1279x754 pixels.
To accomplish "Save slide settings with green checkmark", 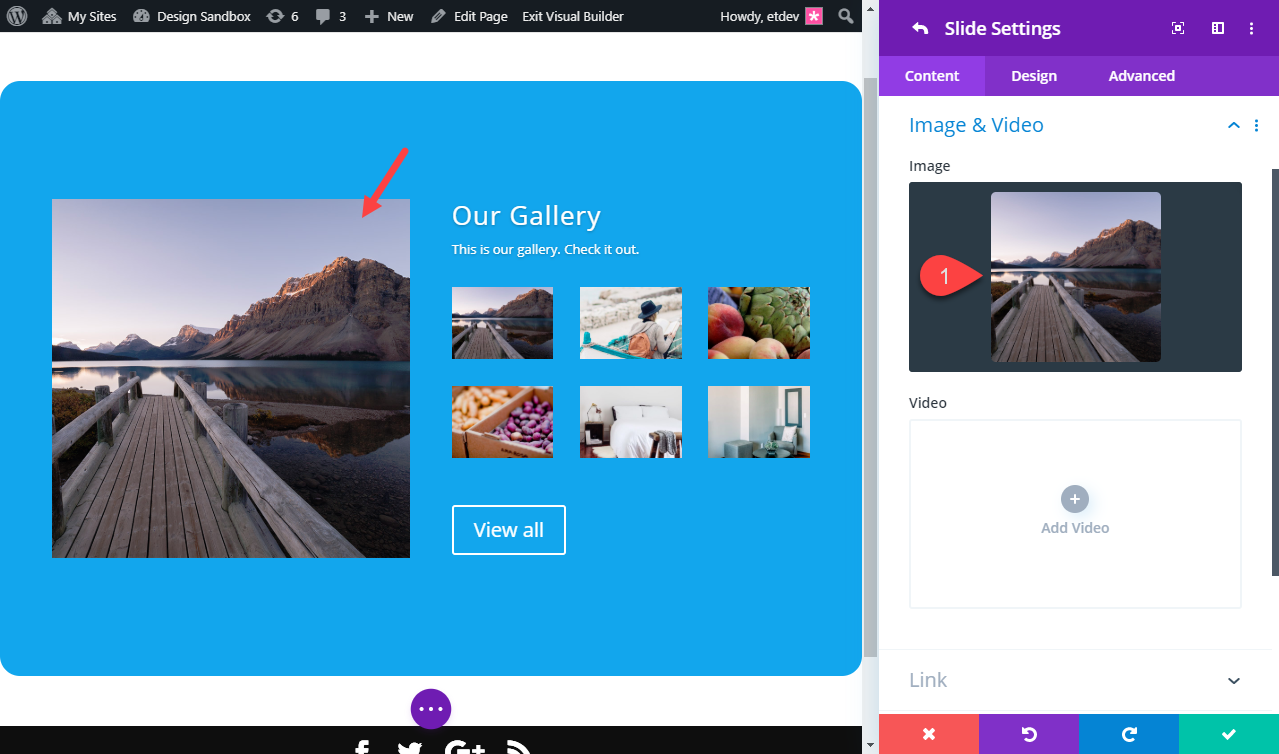I will click(1229, 733).
